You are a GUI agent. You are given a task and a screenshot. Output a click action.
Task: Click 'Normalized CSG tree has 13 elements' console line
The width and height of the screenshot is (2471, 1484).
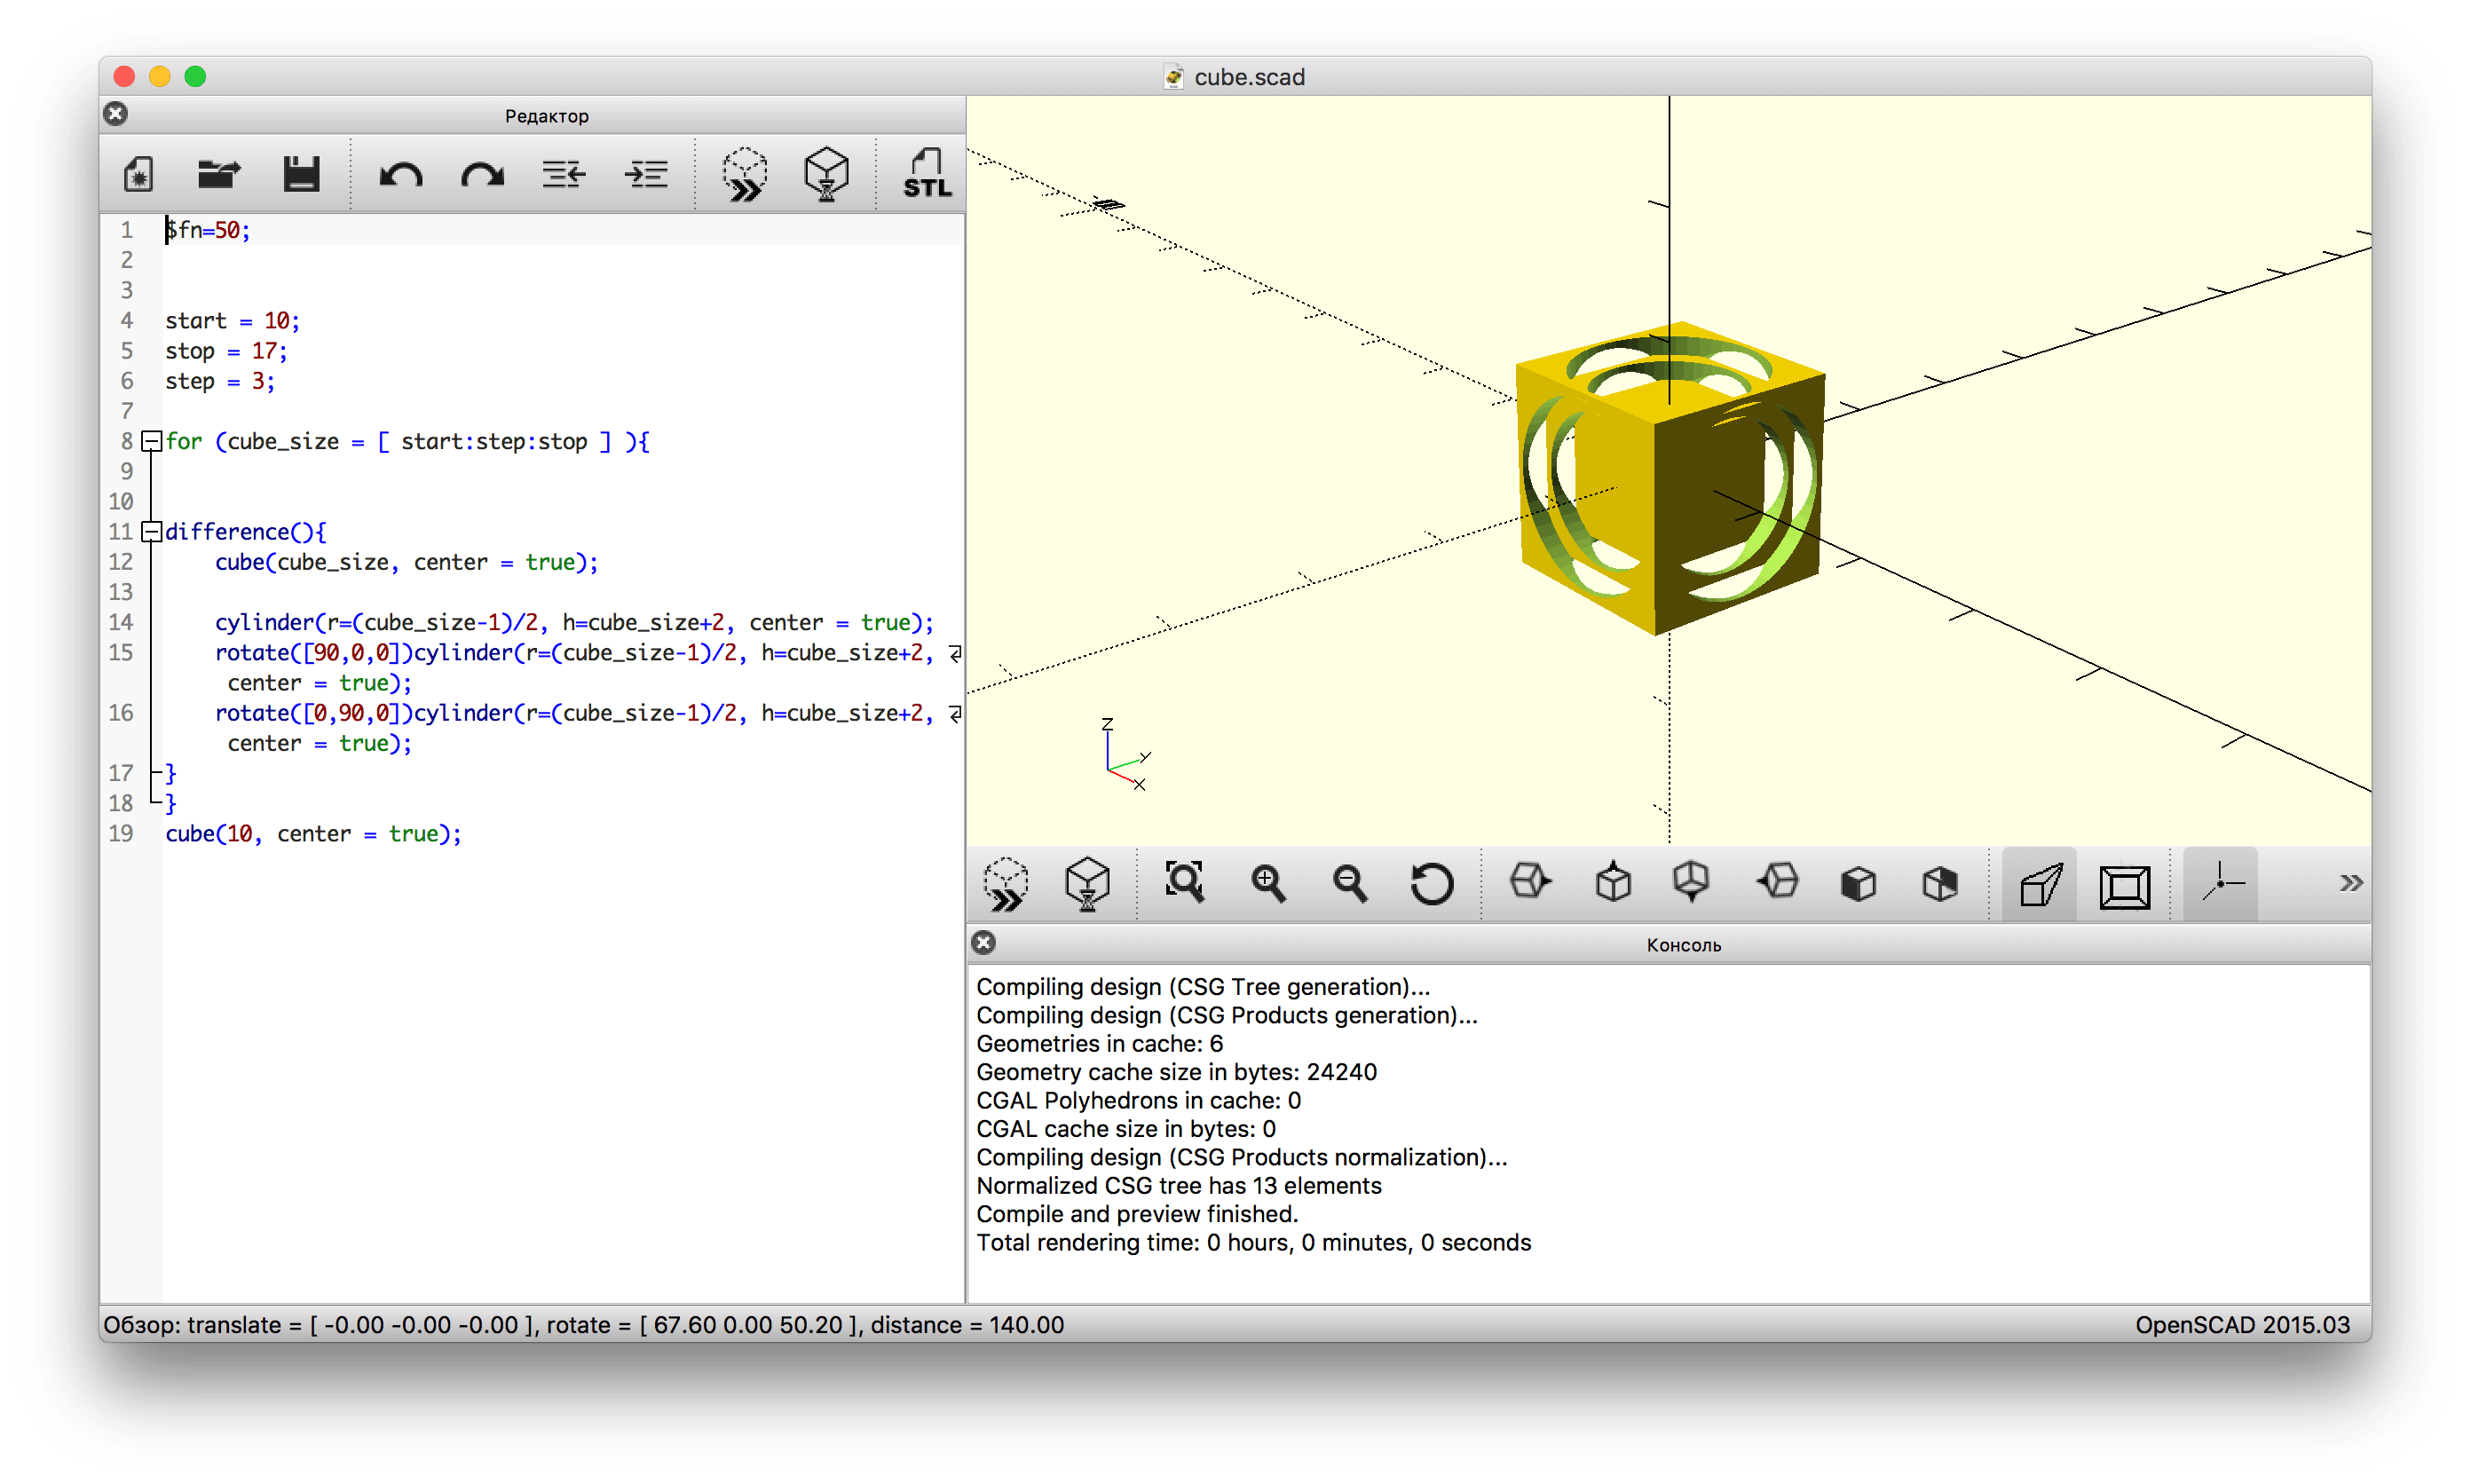(1178, 1186)
